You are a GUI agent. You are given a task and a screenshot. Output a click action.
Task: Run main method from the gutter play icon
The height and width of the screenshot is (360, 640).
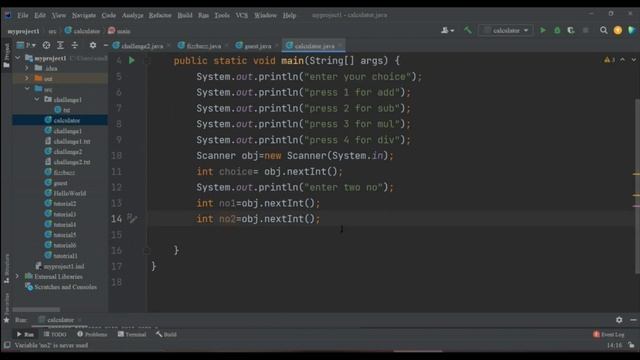(x=131, y=60)
